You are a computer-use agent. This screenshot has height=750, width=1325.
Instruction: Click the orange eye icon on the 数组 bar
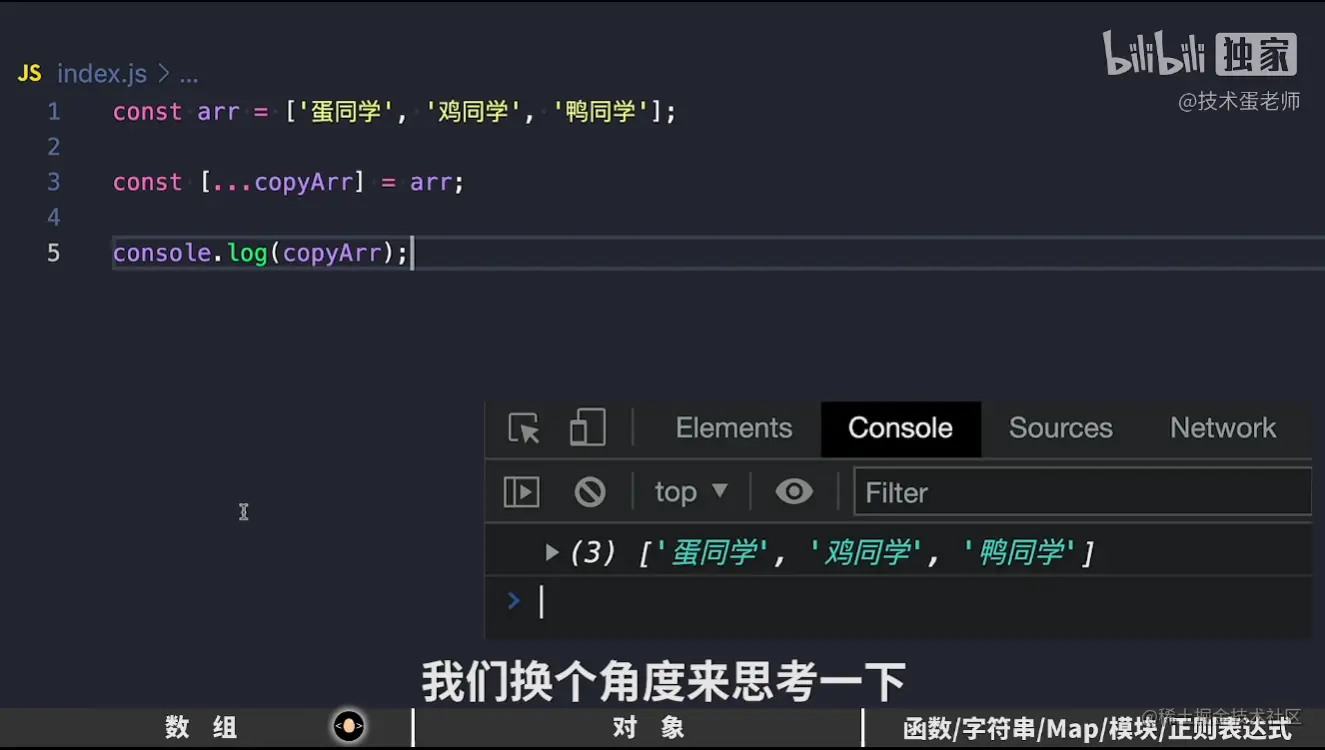[348, 727]
